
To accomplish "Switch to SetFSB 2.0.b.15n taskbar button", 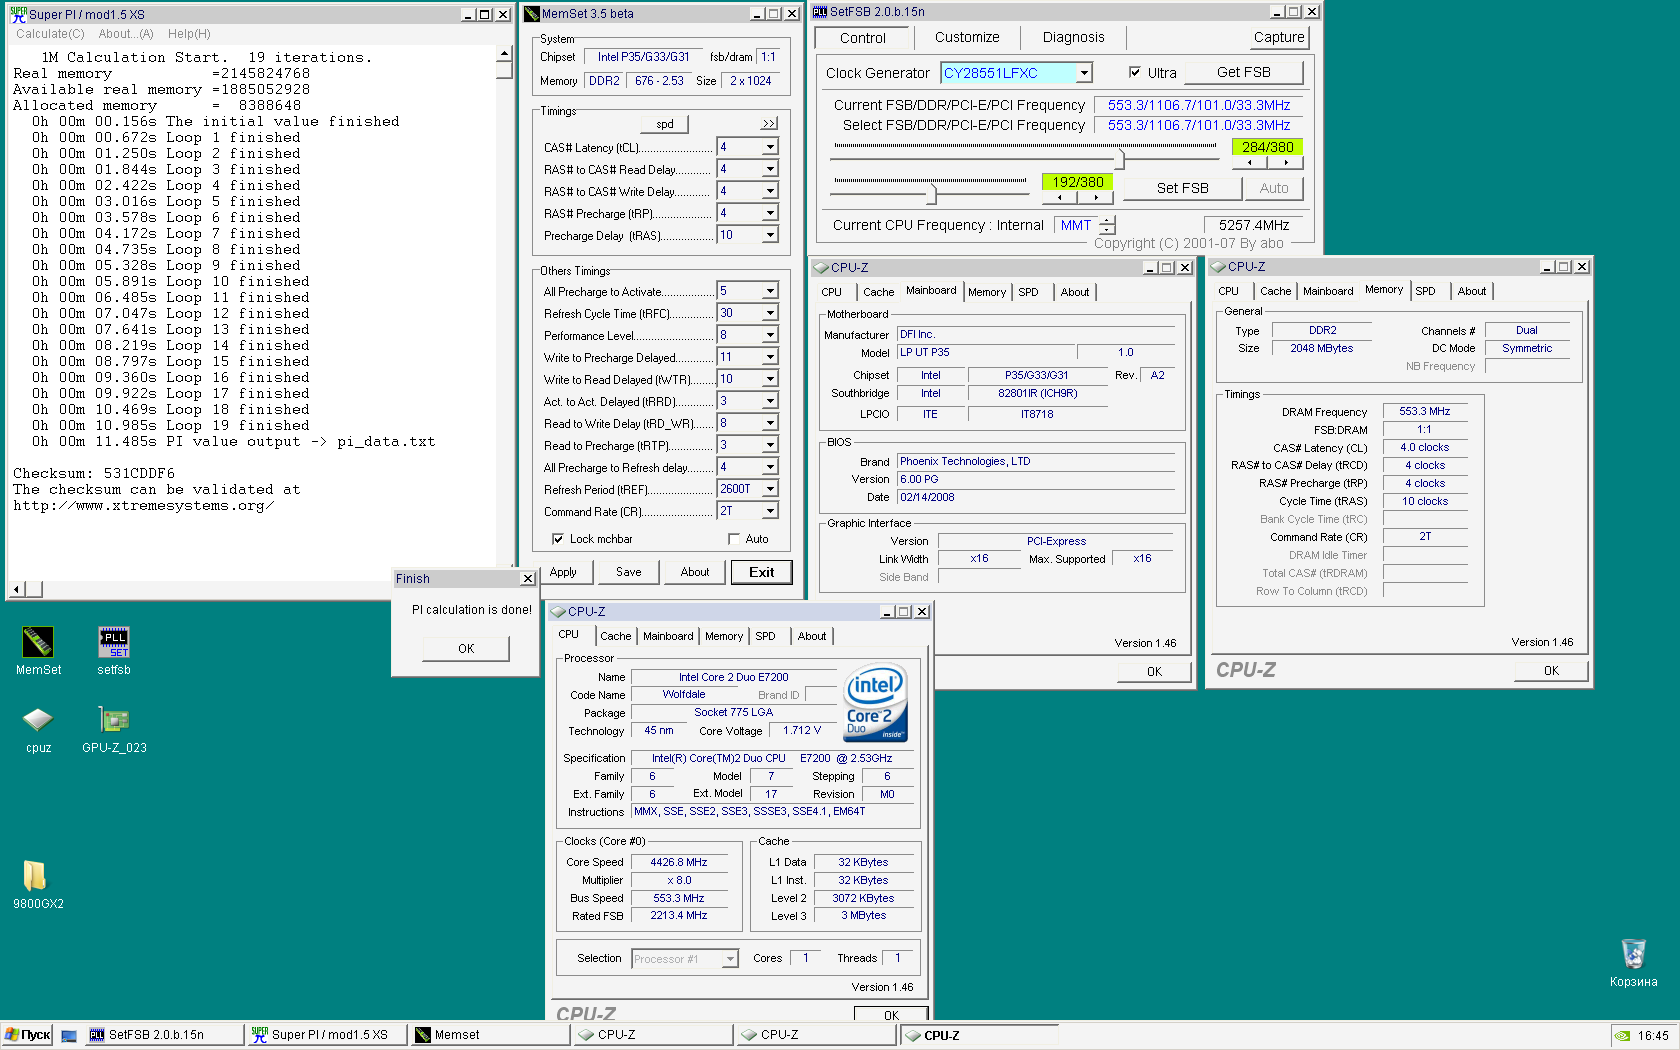I will pos(165,1035).
